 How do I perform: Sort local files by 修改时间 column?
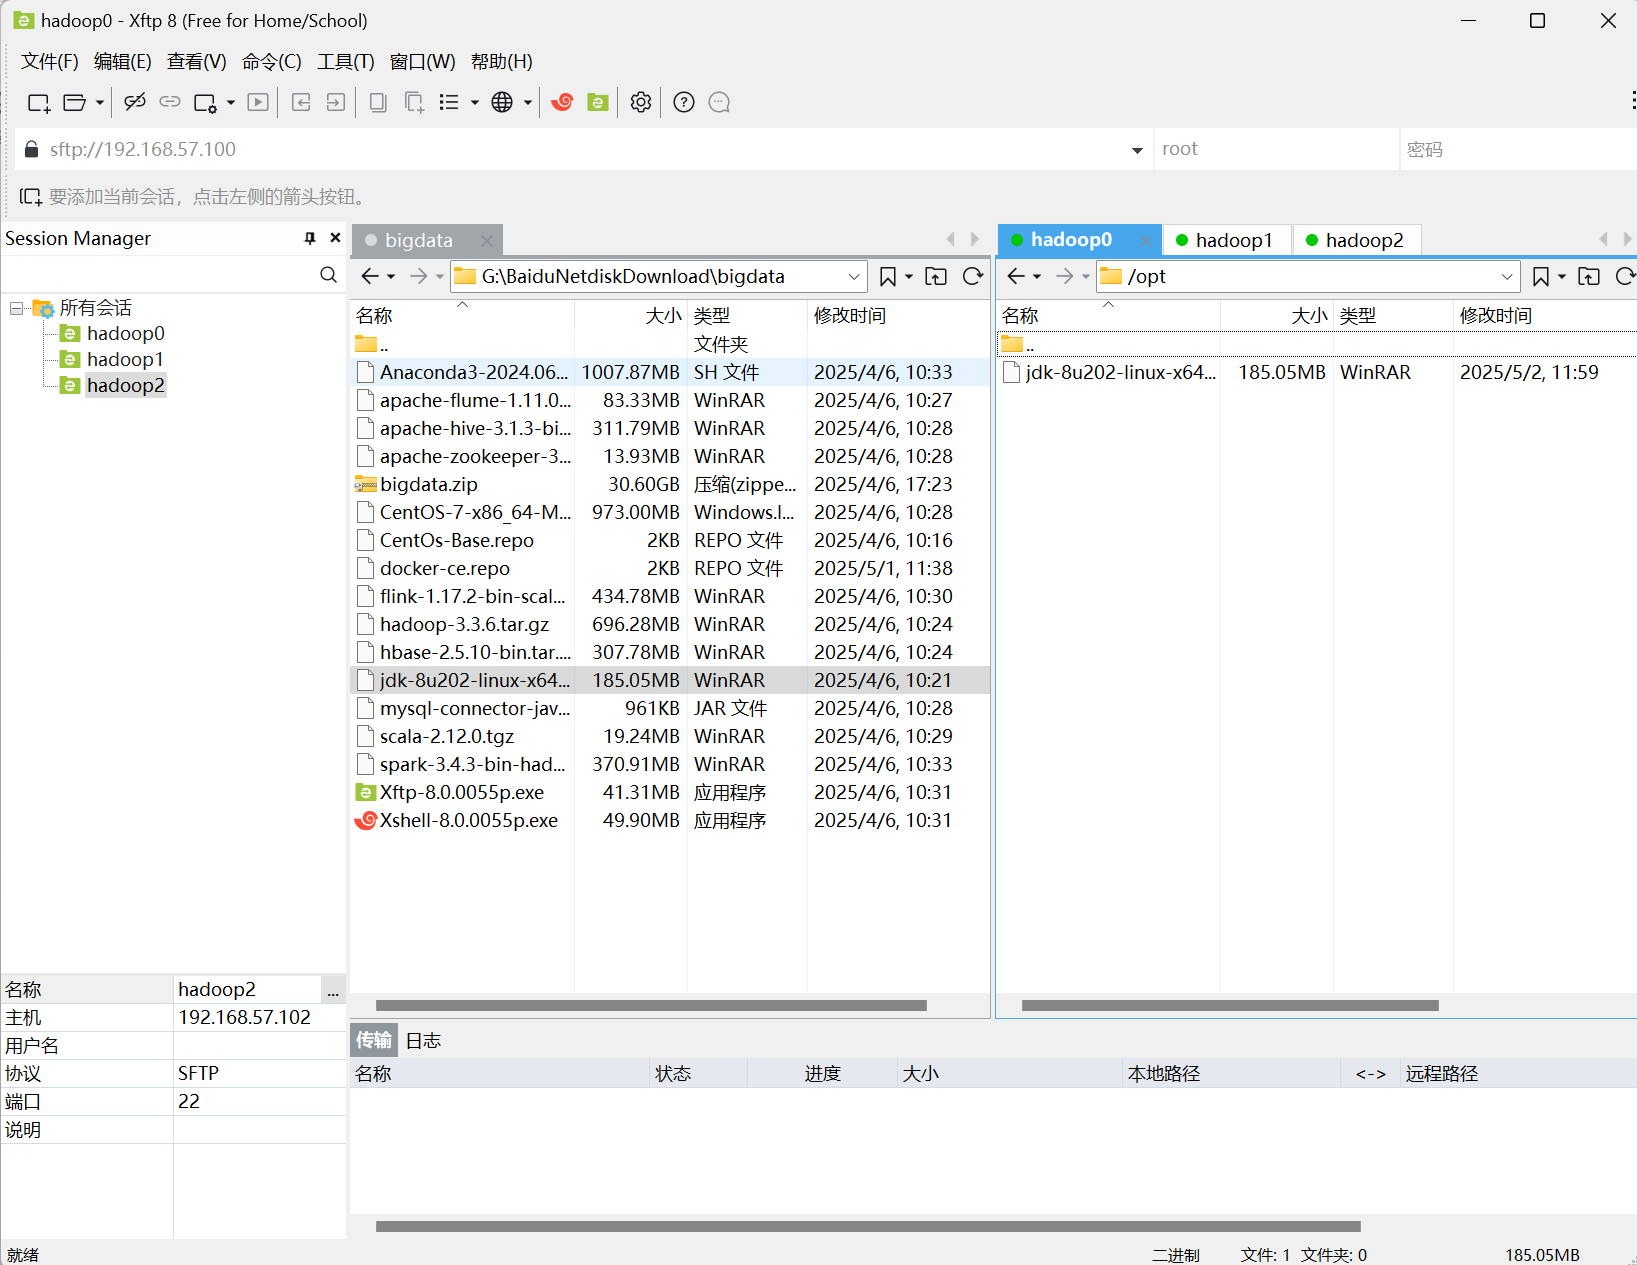[898, 316]
